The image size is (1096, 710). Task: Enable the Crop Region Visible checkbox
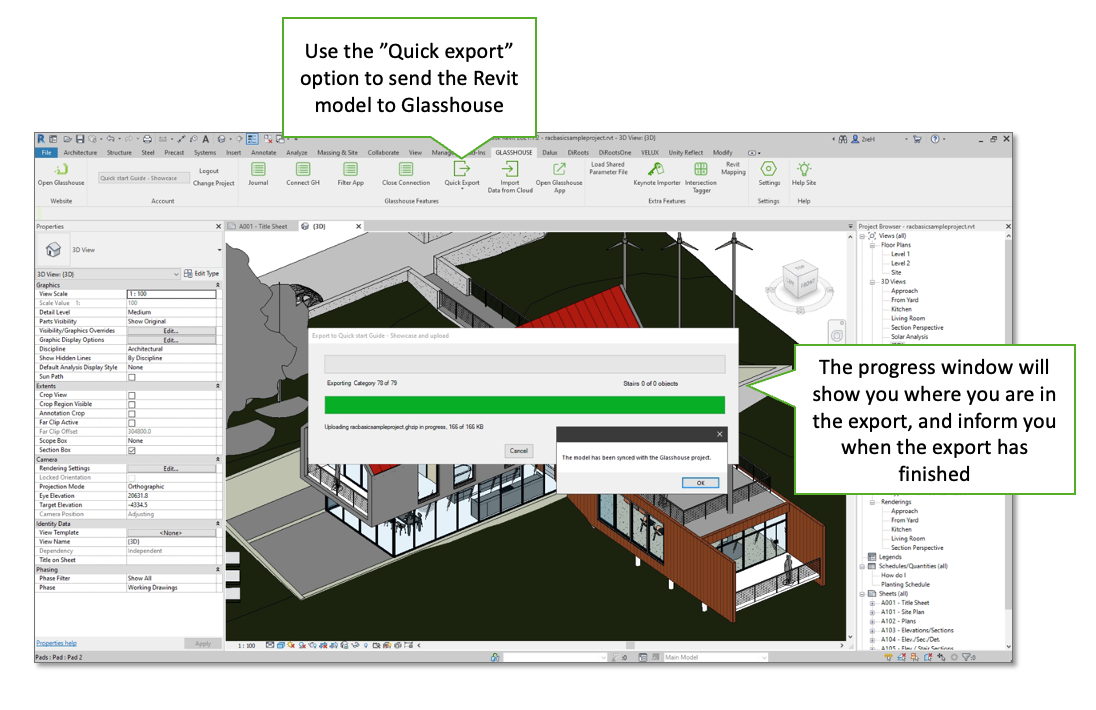click(131, 404)
